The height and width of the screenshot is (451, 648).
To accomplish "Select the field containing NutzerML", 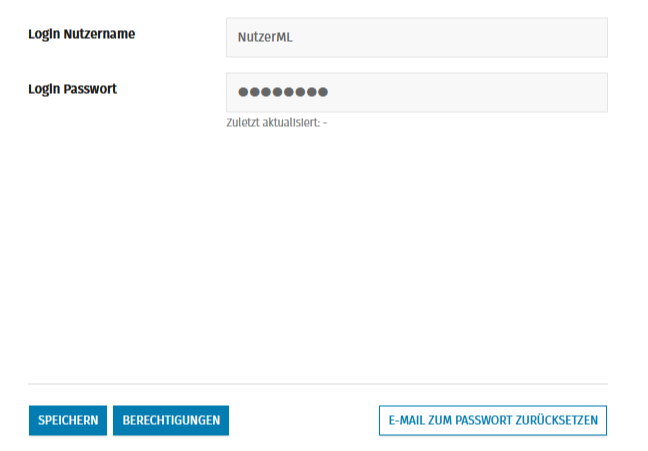I will pos(416,38).
